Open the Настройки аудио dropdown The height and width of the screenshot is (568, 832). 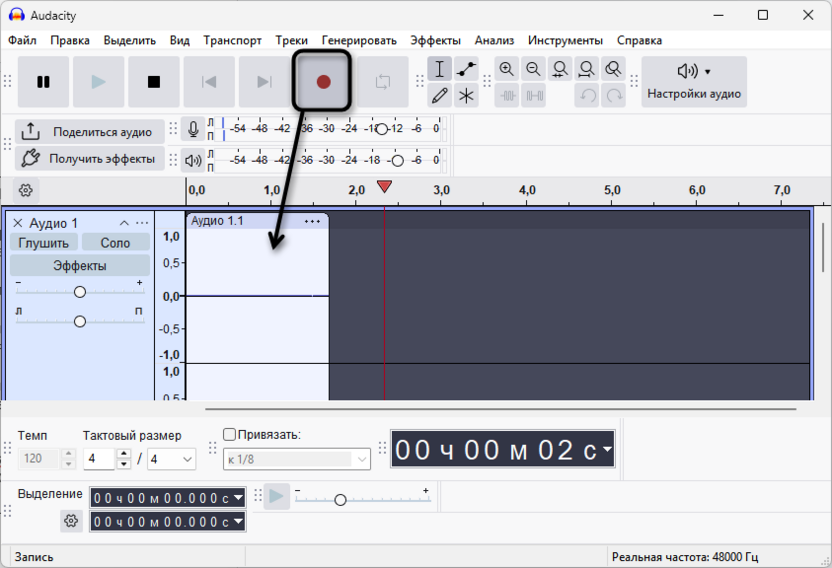click(694, 81)
